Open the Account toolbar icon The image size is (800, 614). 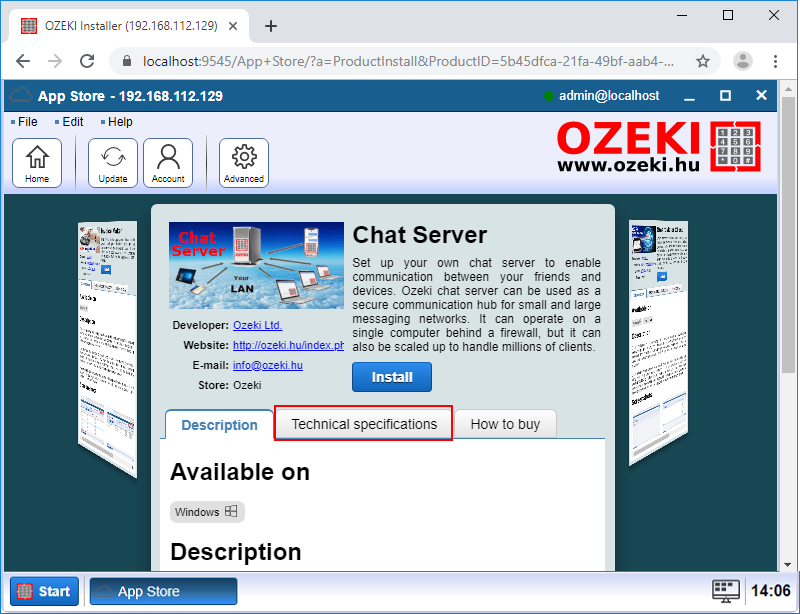tap(168, 163)
